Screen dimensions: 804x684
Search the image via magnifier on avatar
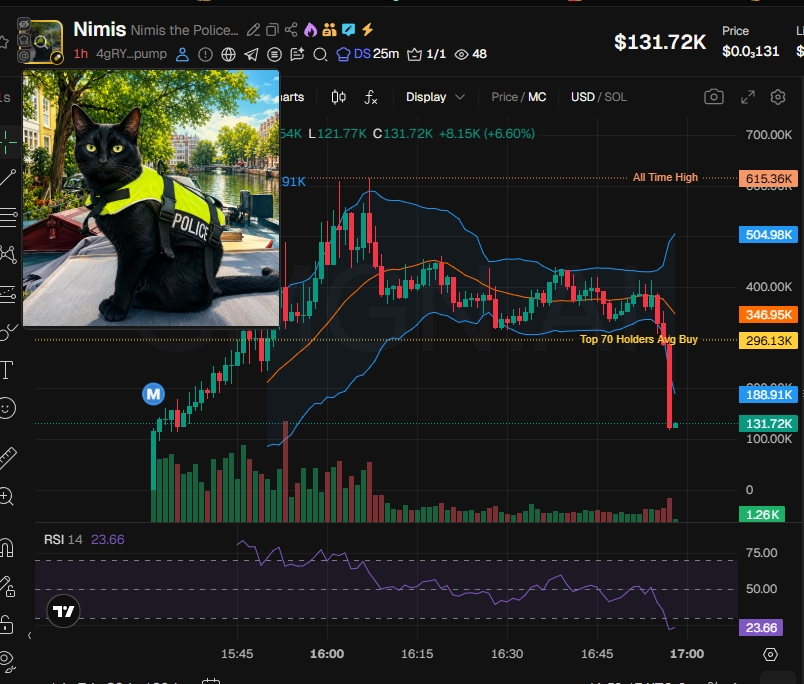pos(41,42)
